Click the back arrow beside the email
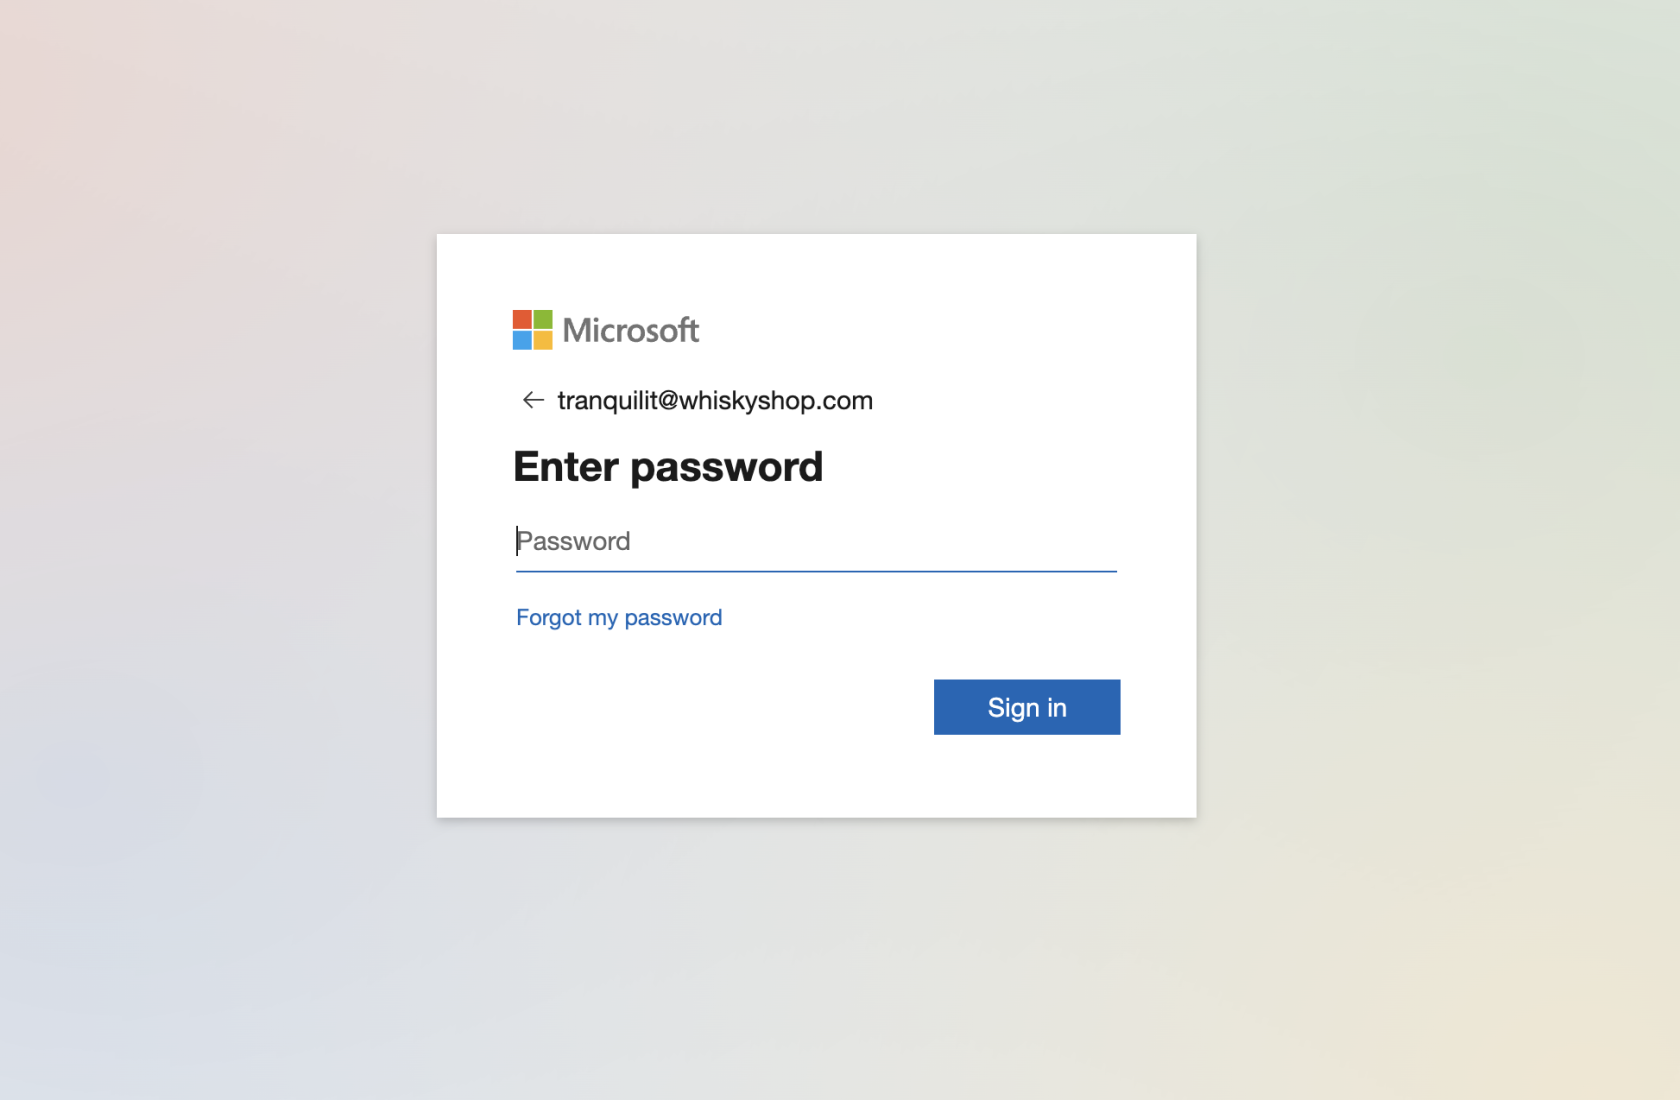 pos(533,400)
